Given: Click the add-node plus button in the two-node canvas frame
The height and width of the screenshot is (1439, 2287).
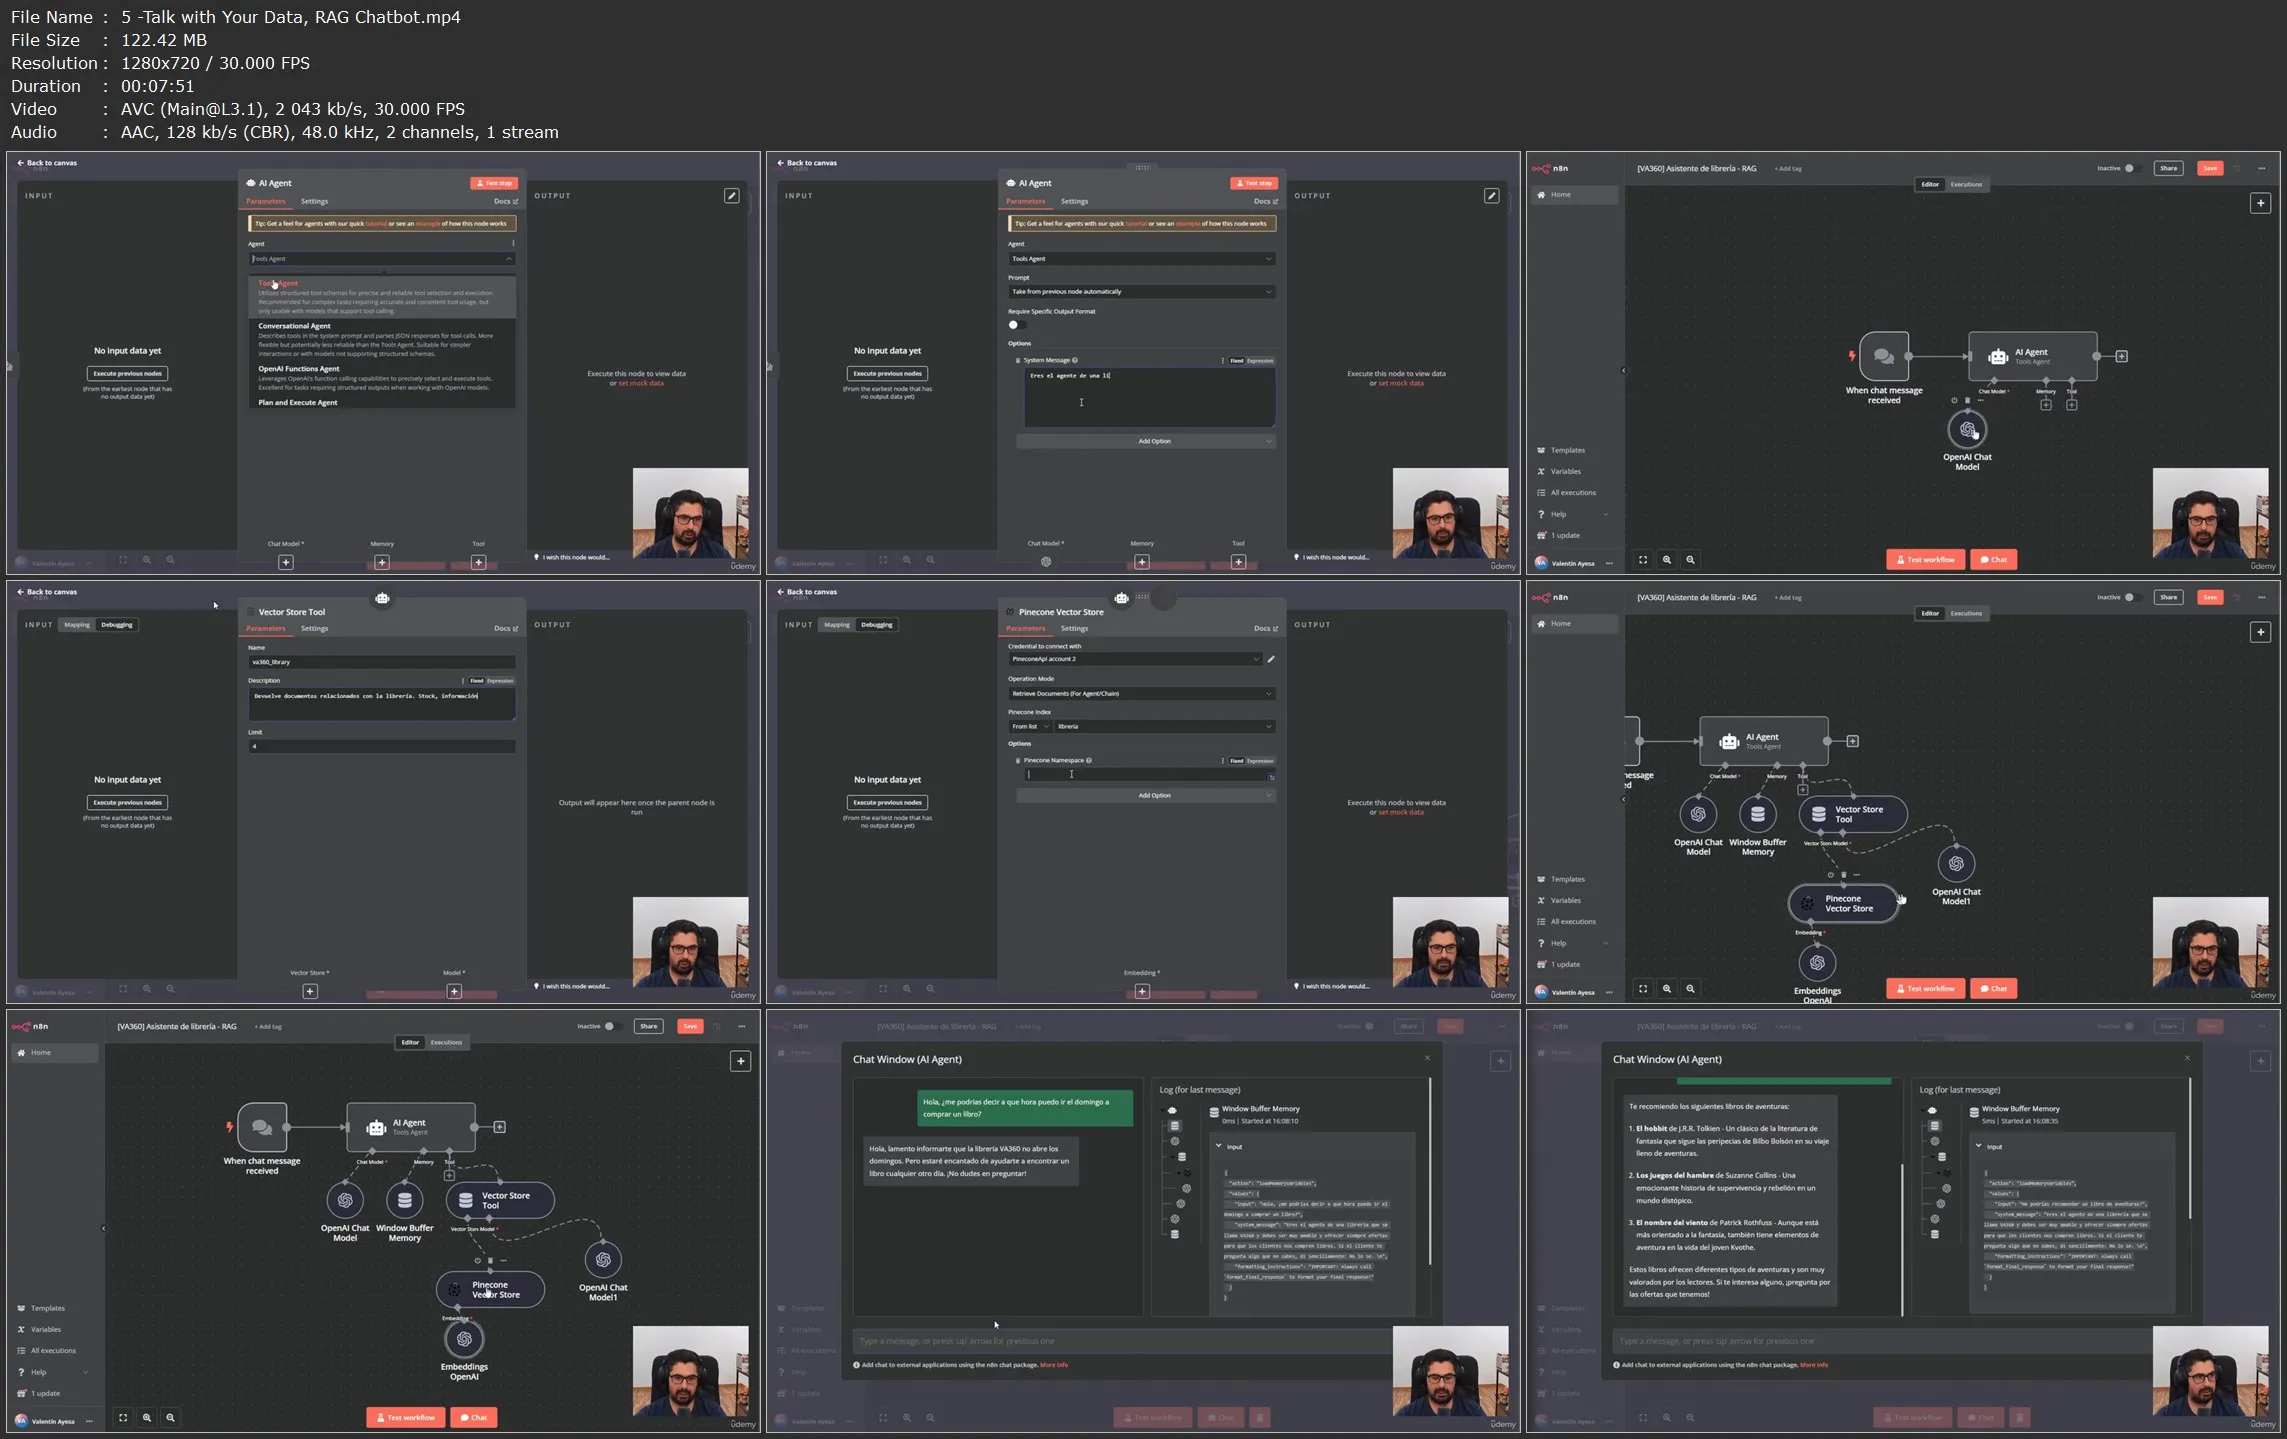Looking at the screenshot, I should 2260,203.
